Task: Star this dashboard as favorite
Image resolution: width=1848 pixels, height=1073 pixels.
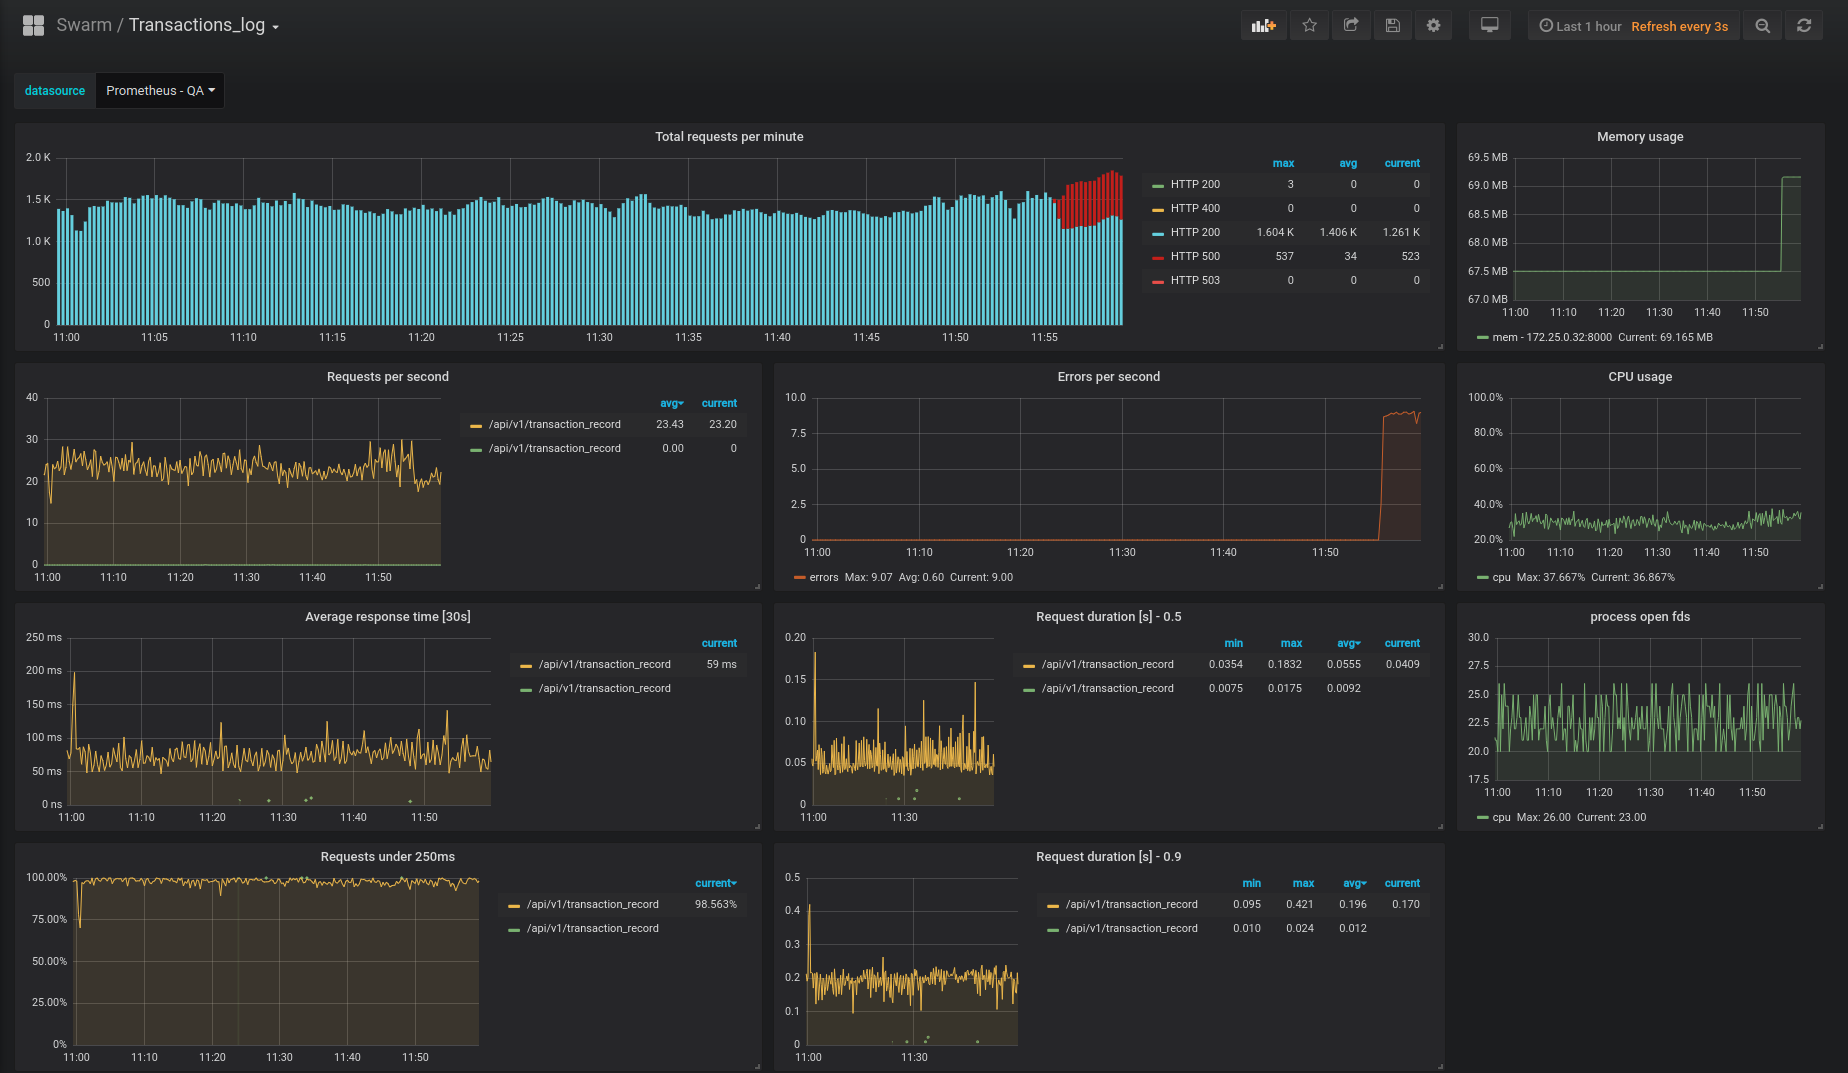Action: point(1309,26)
